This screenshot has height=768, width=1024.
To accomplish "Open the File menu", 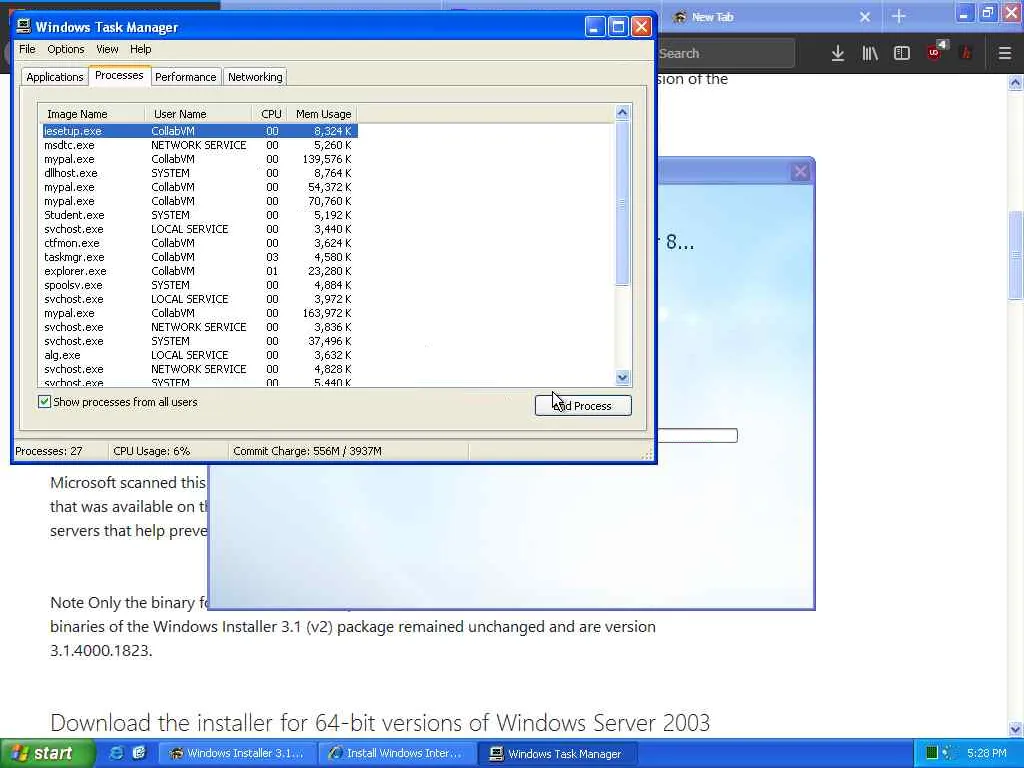I will [27, 49].
